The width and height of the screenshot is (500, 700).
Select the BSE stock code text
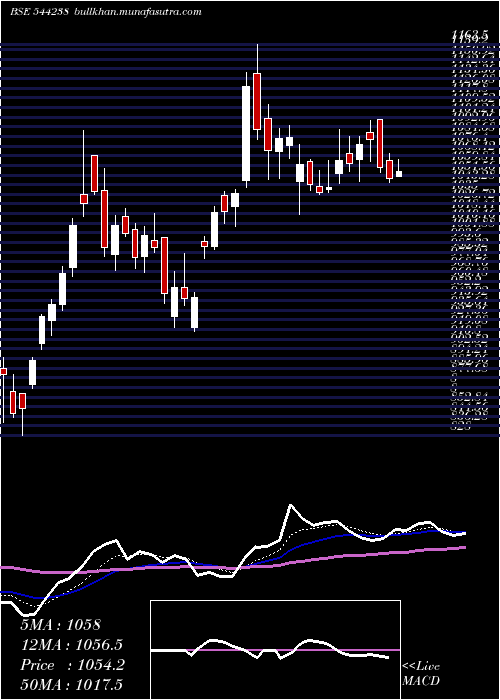pos(39,12)
